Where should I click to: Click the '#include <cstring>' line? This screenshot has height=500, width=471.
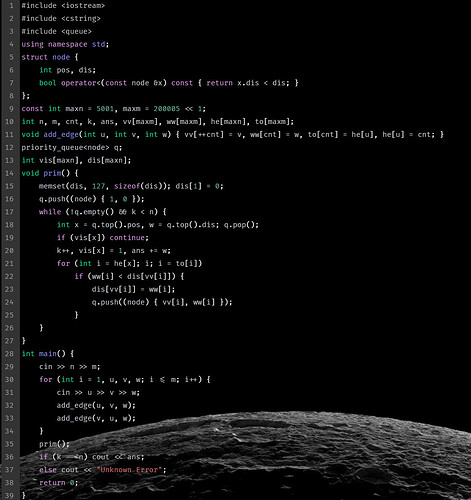61,19
